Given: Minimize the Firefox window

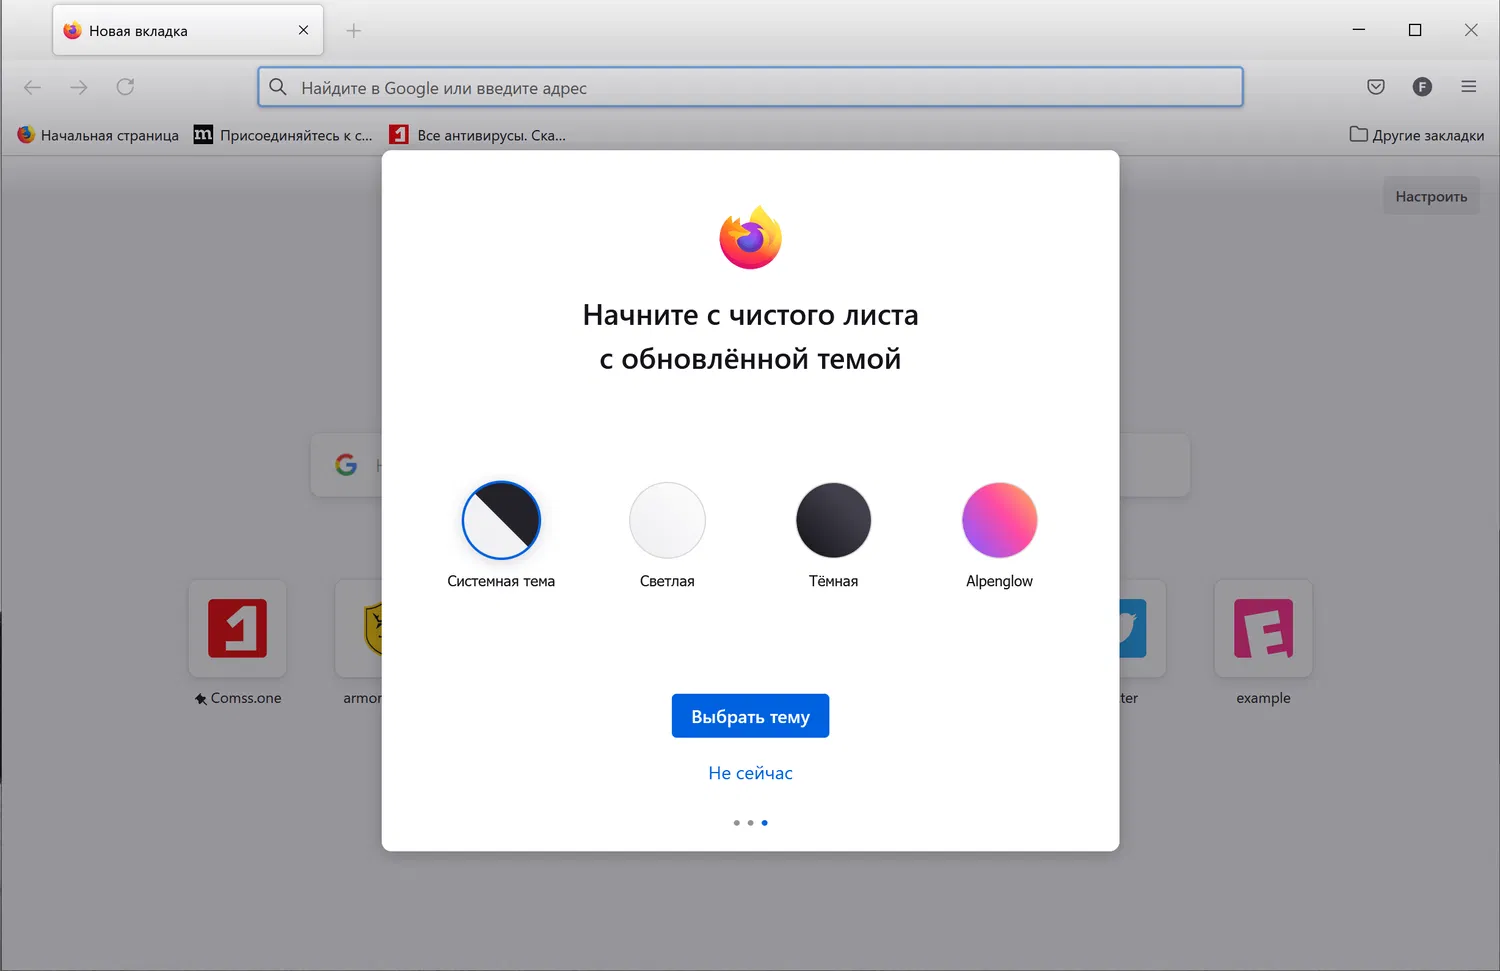Looking at the screenshot, I should coord(1359,30).
